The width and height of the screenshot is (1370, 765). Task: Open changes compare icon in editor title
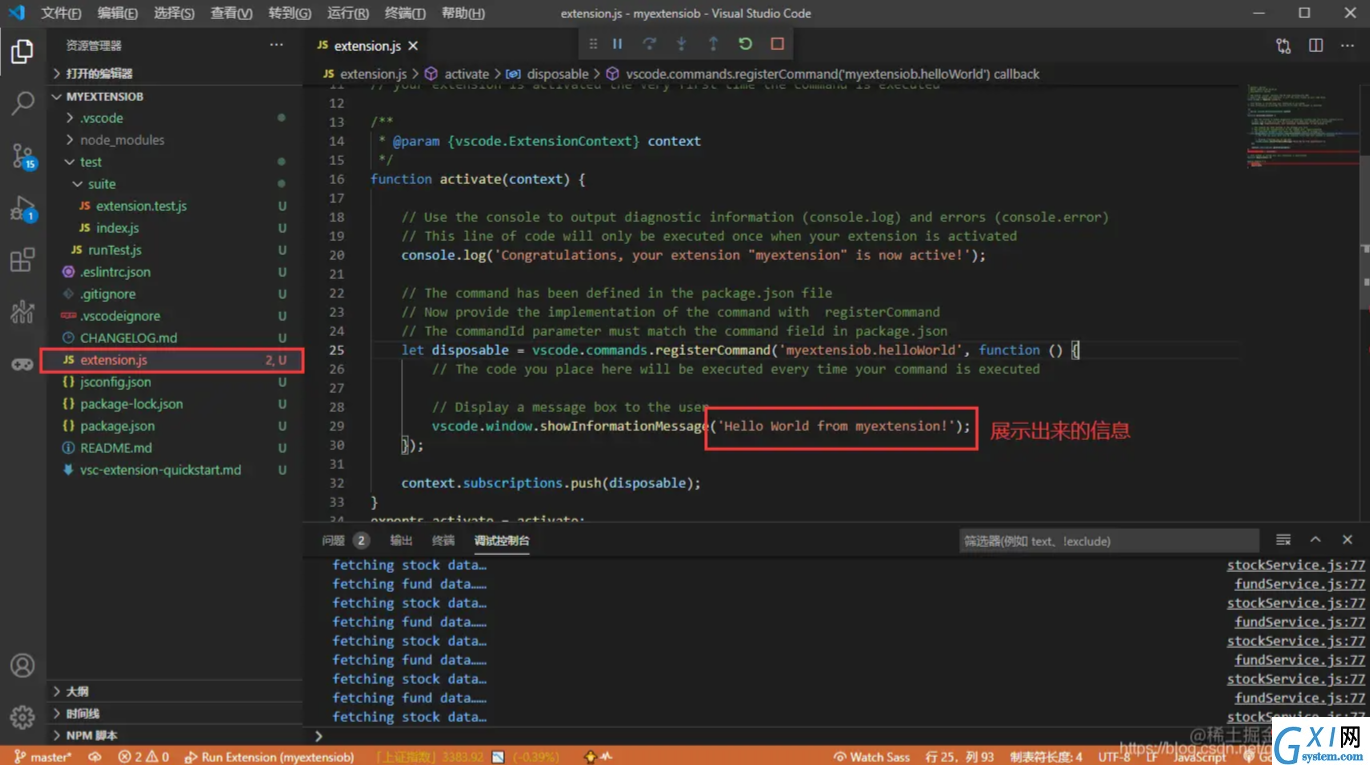(1283, 46)
